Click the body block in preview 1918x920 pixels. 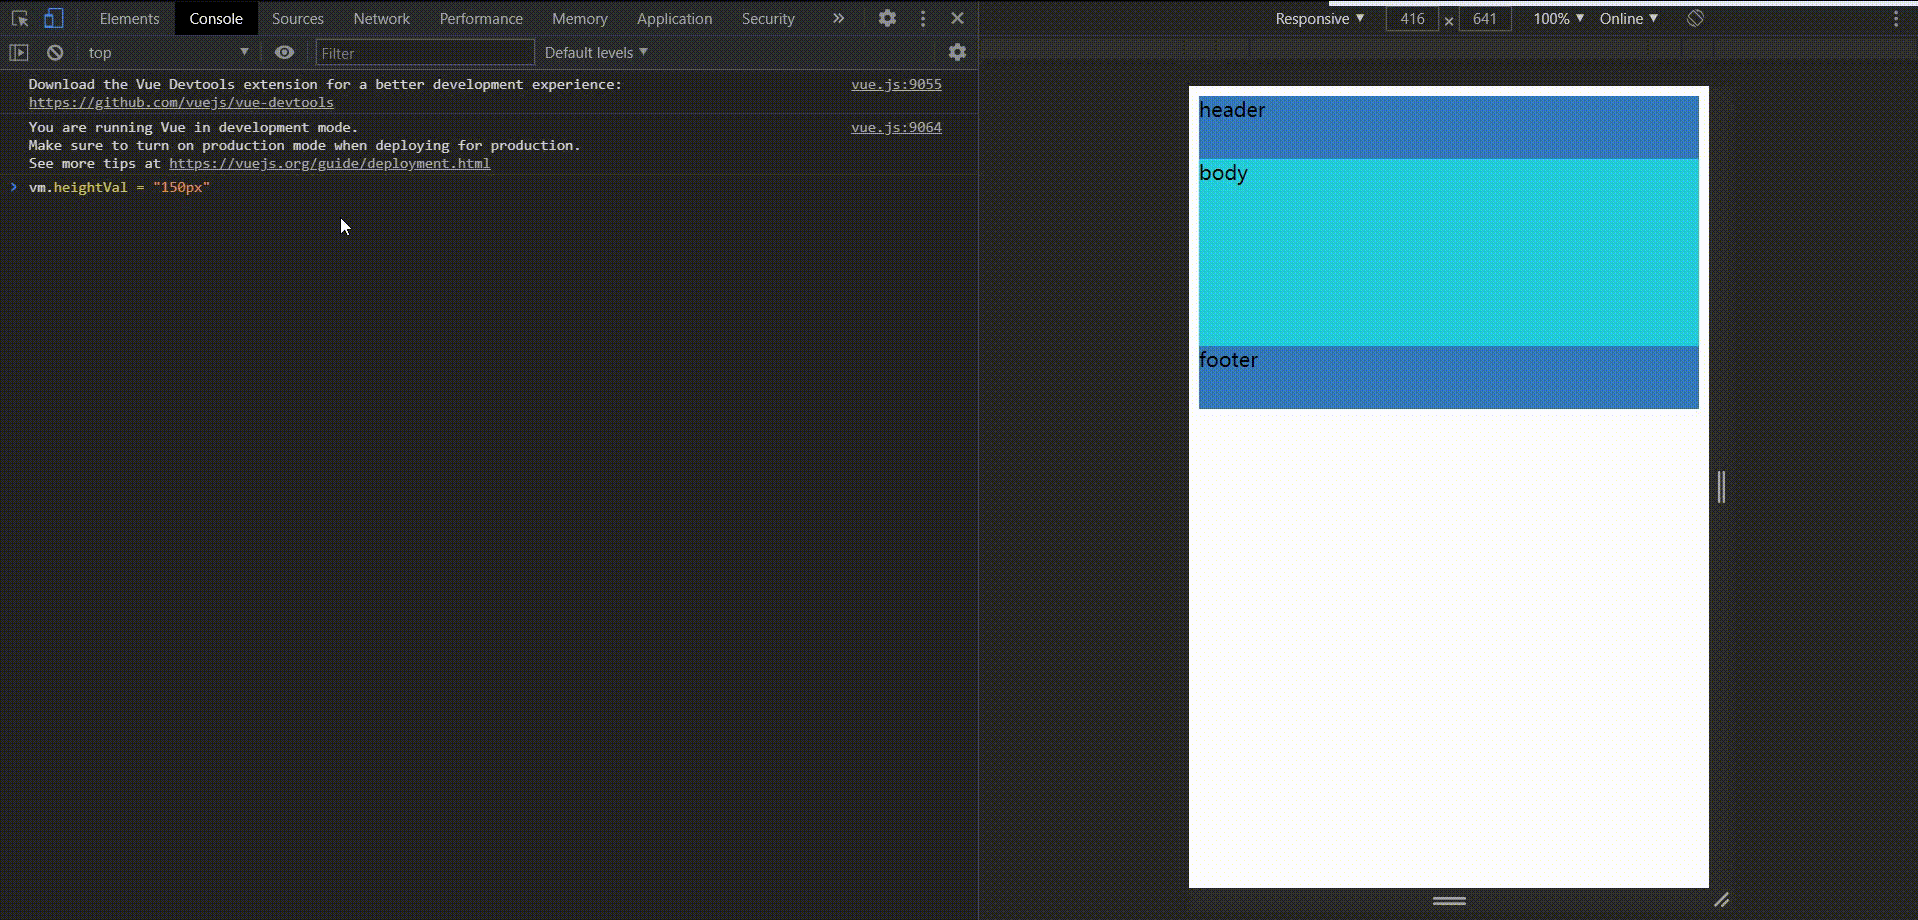pyautogui.click(x=1449, y=253)
